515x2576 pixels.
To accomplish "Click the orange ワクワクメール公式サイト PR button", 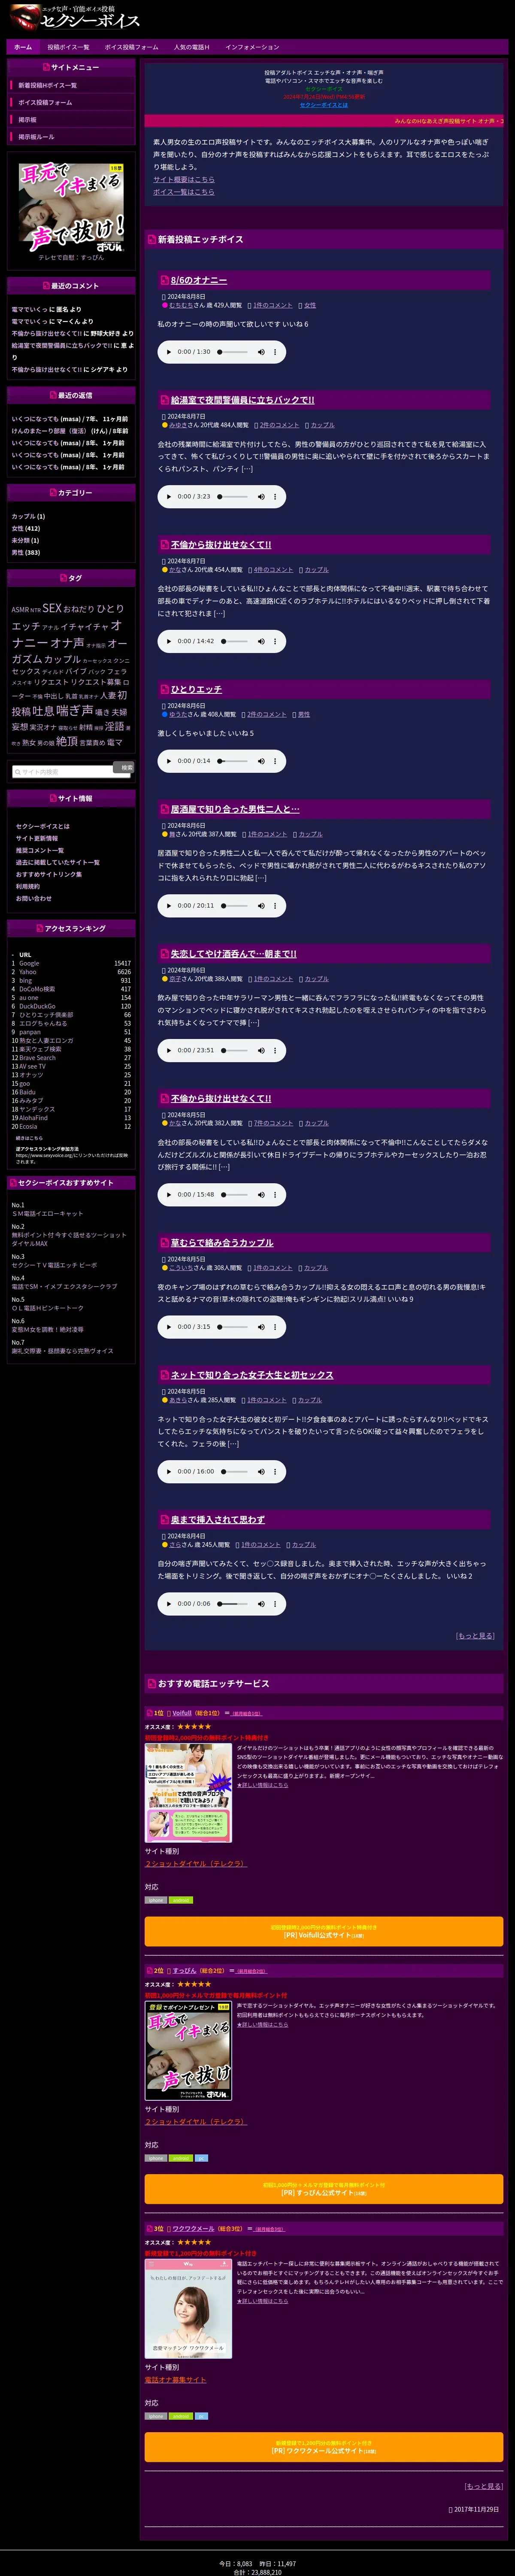I will [x=323, y=2447].
